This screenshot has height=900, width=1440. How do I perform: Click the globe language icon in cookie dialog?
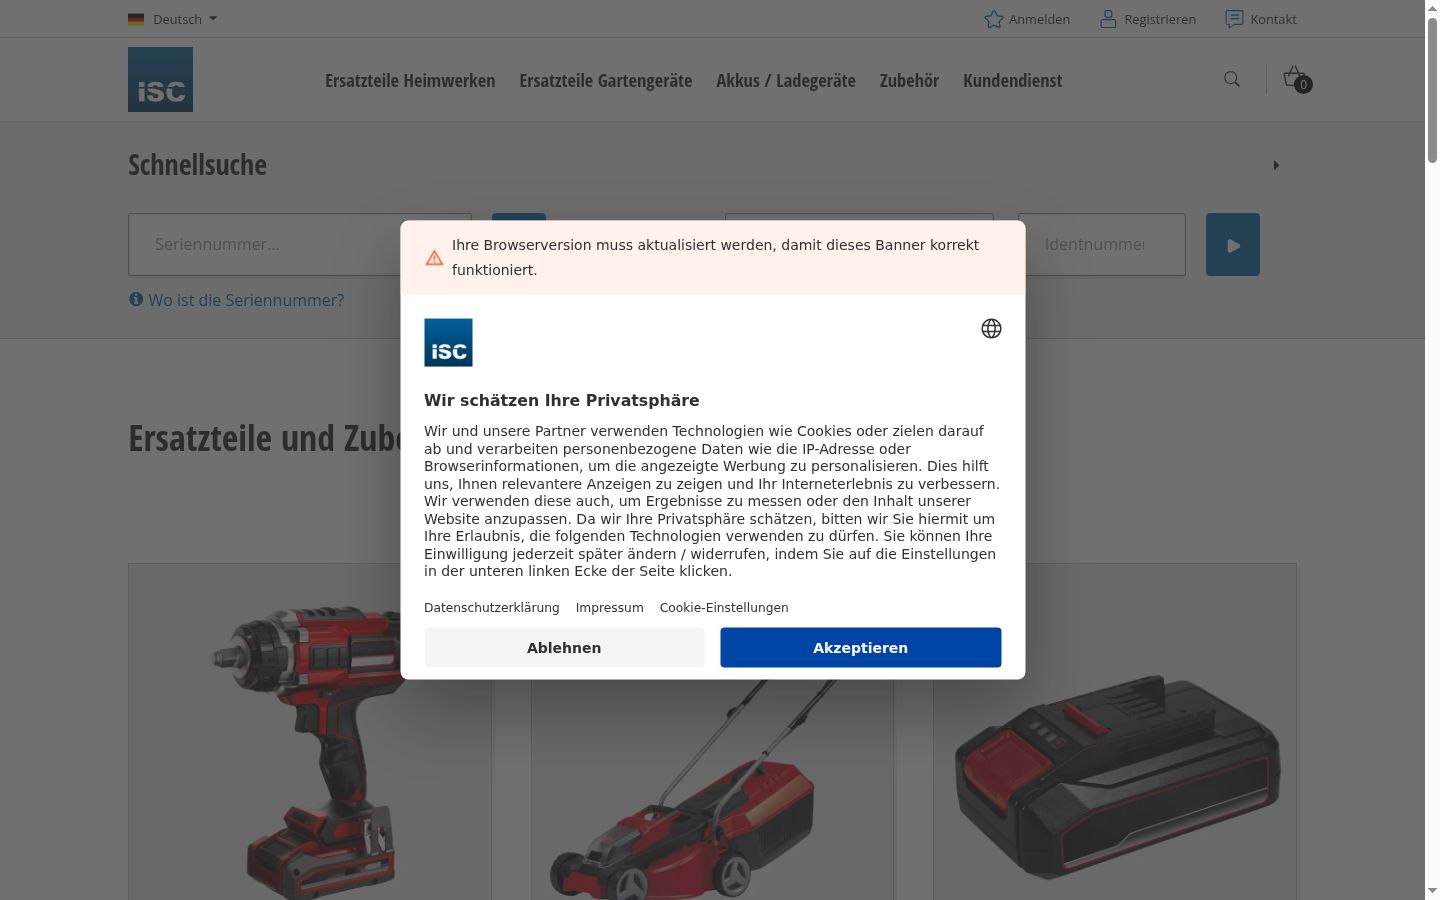[x=991, y=329]
